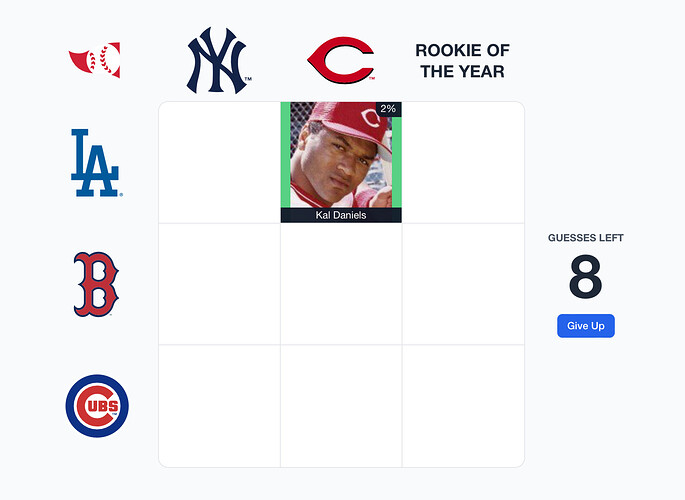The image size is (685, 500).
Task: Select the Dodgers and Yankees cell
Action: coord(219,162)
